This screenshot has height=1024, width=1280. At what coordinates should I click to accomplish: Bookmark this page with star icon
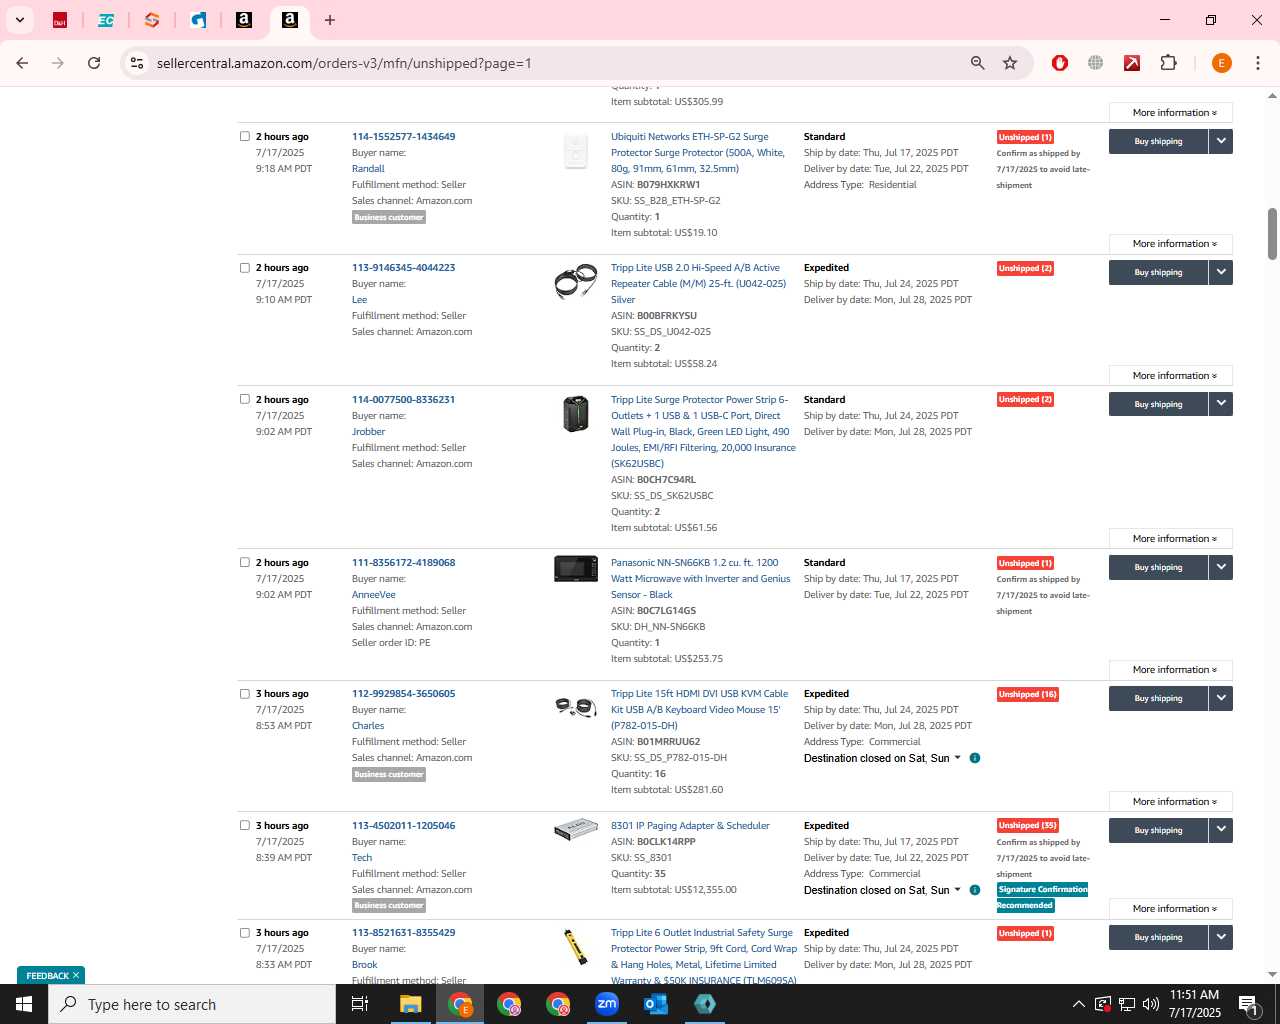click(x=1010, y=63)
